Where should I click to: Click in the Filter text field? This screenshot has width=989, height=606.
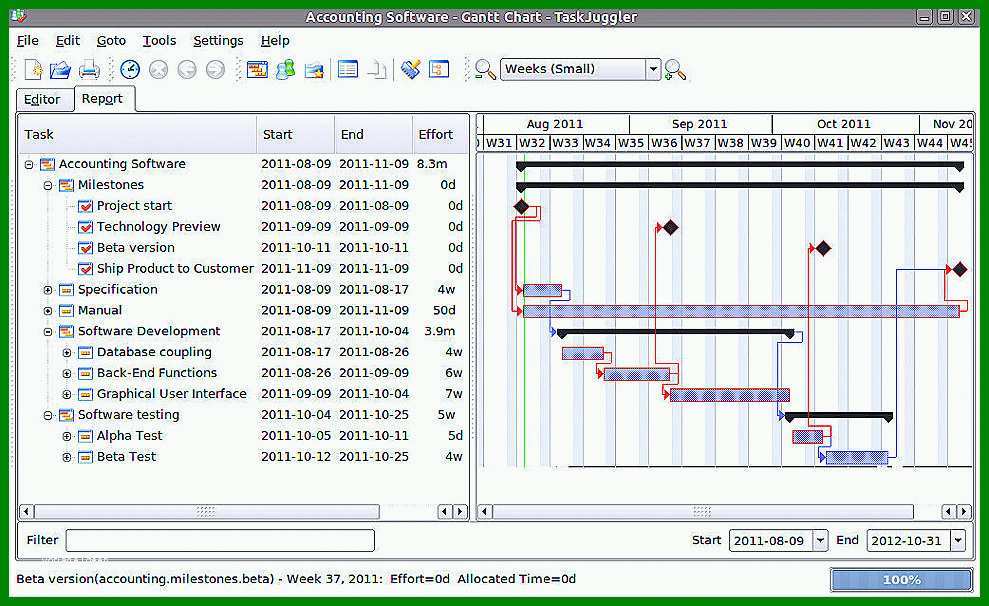[220, 540]
